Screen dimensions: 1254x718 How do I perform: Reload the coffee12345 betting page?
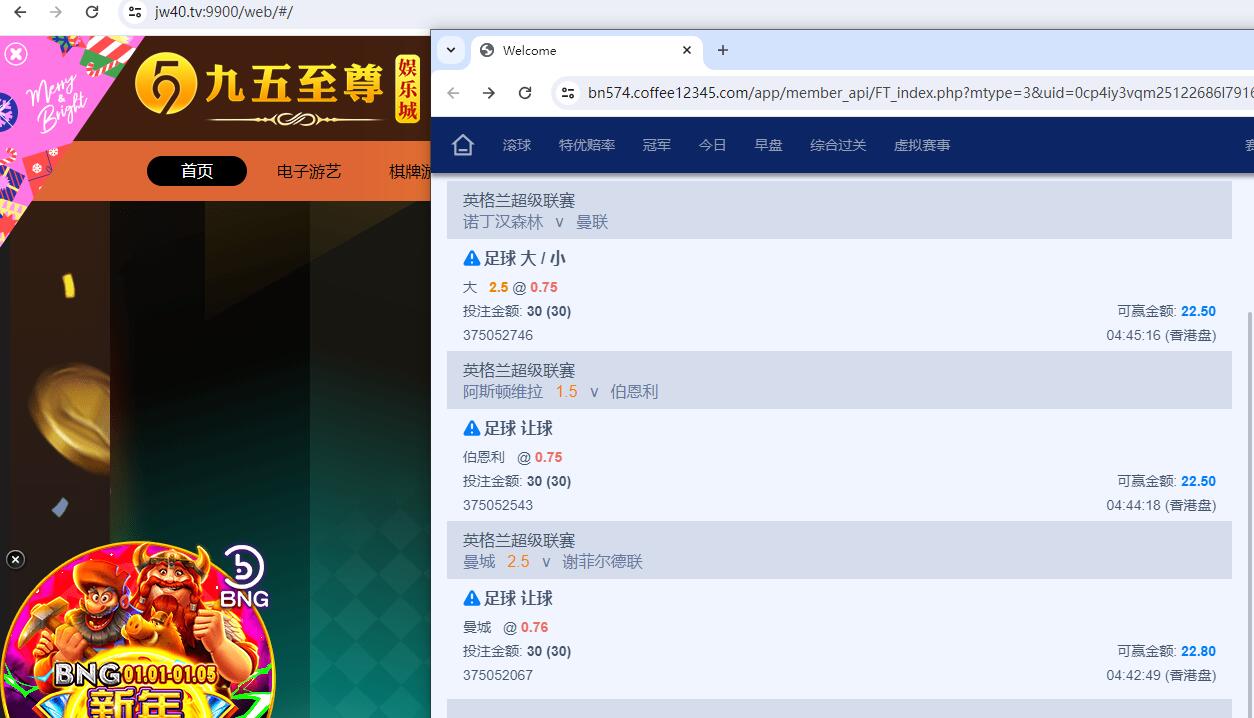coord(525,93)
